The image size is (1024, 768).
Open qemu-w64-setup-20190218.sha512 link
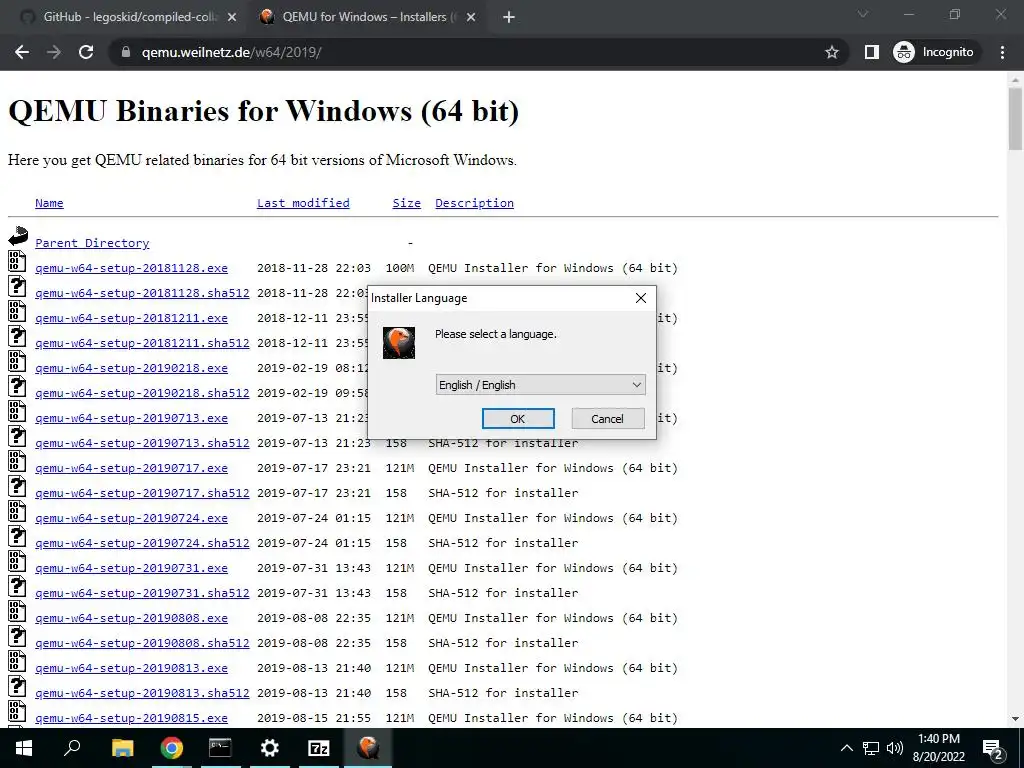[142, 393]
